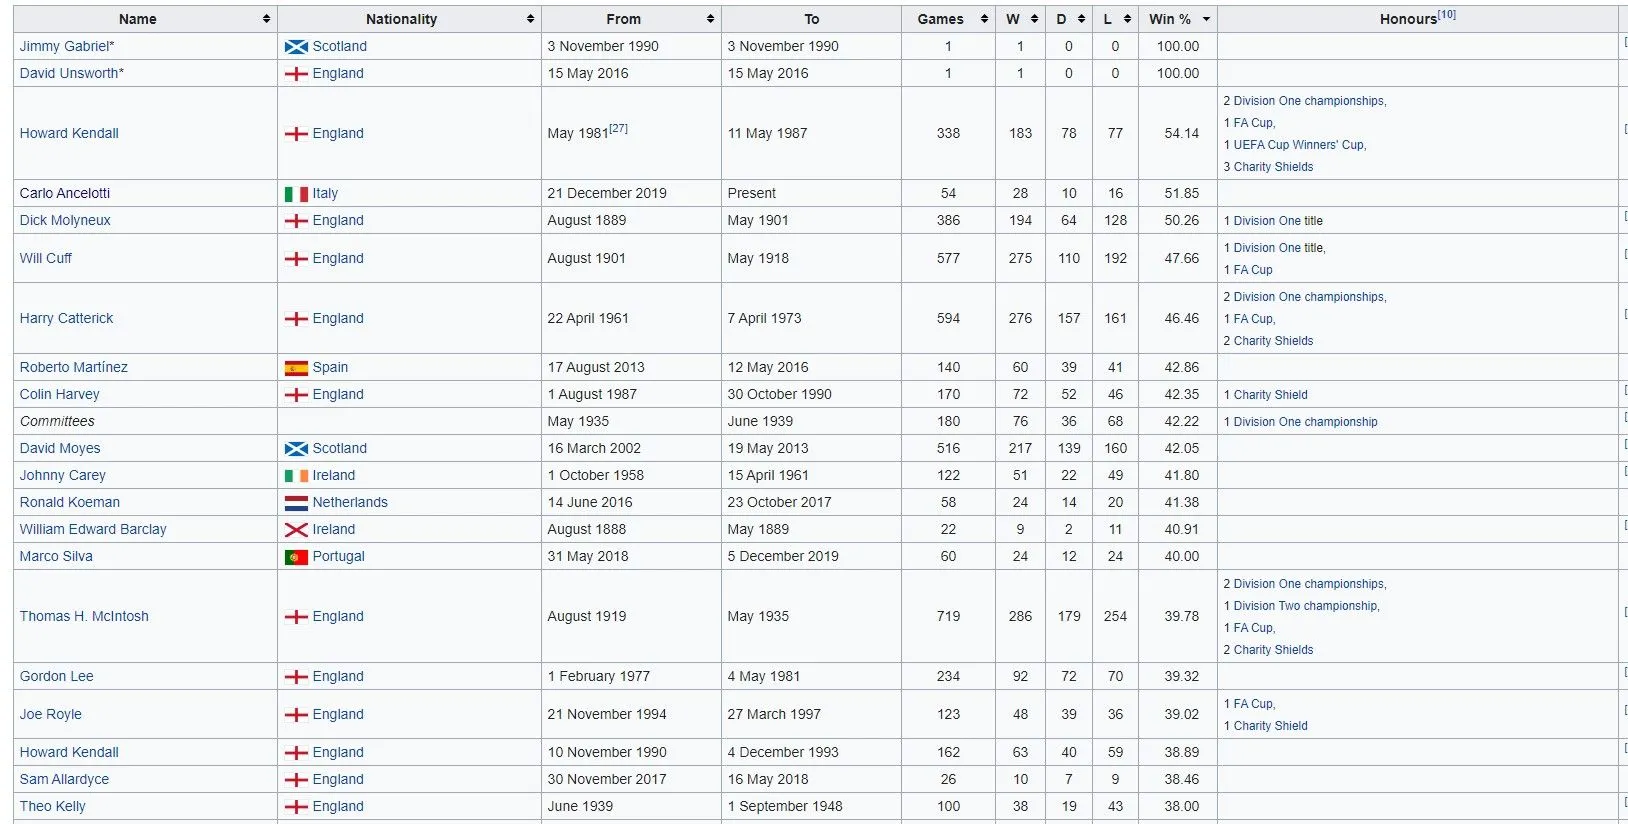This screenshot has height=824, width=1628.
Task: Click footnote reference 27 beside May 1981
Action: 619,128
